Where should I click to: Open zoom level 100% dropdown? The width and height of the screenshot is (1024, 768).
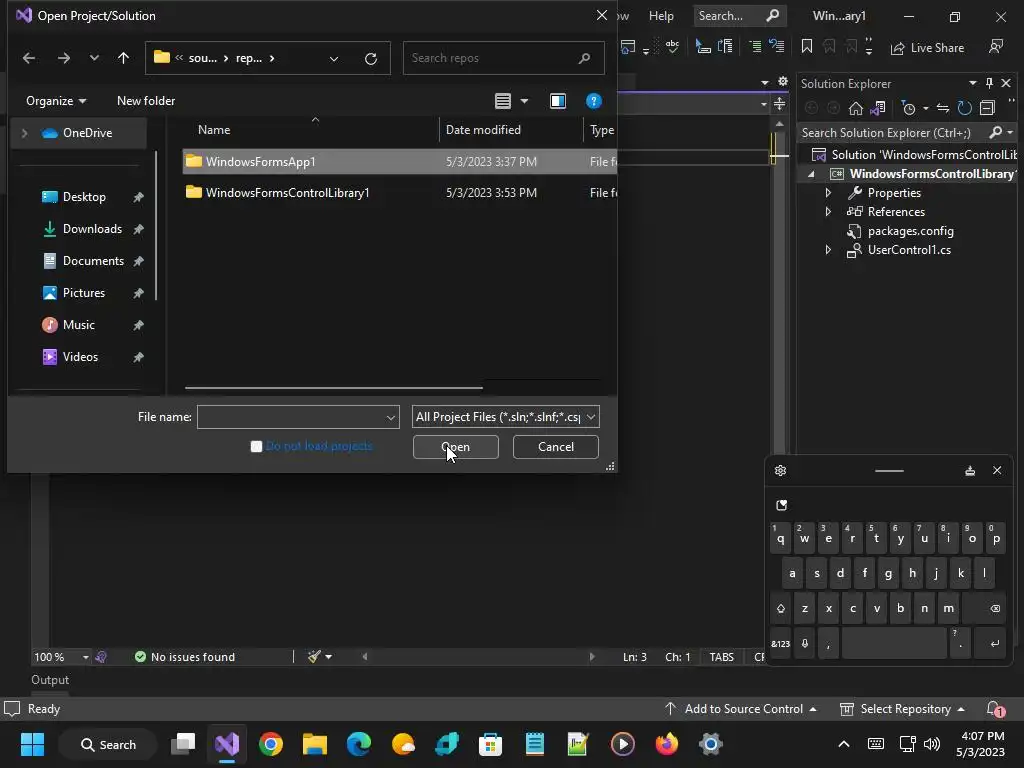86,657
